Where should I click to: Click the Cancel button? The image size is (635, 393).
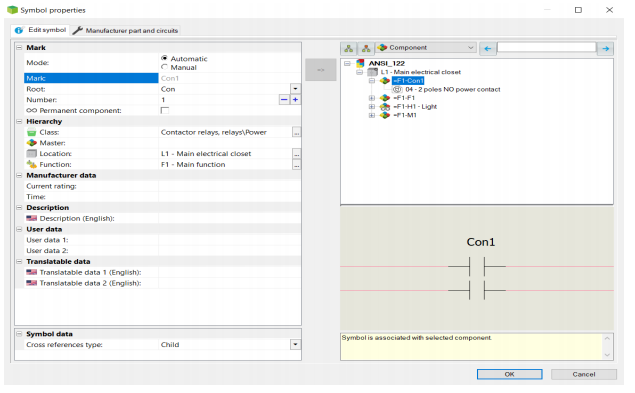click(x=584, y=374)
